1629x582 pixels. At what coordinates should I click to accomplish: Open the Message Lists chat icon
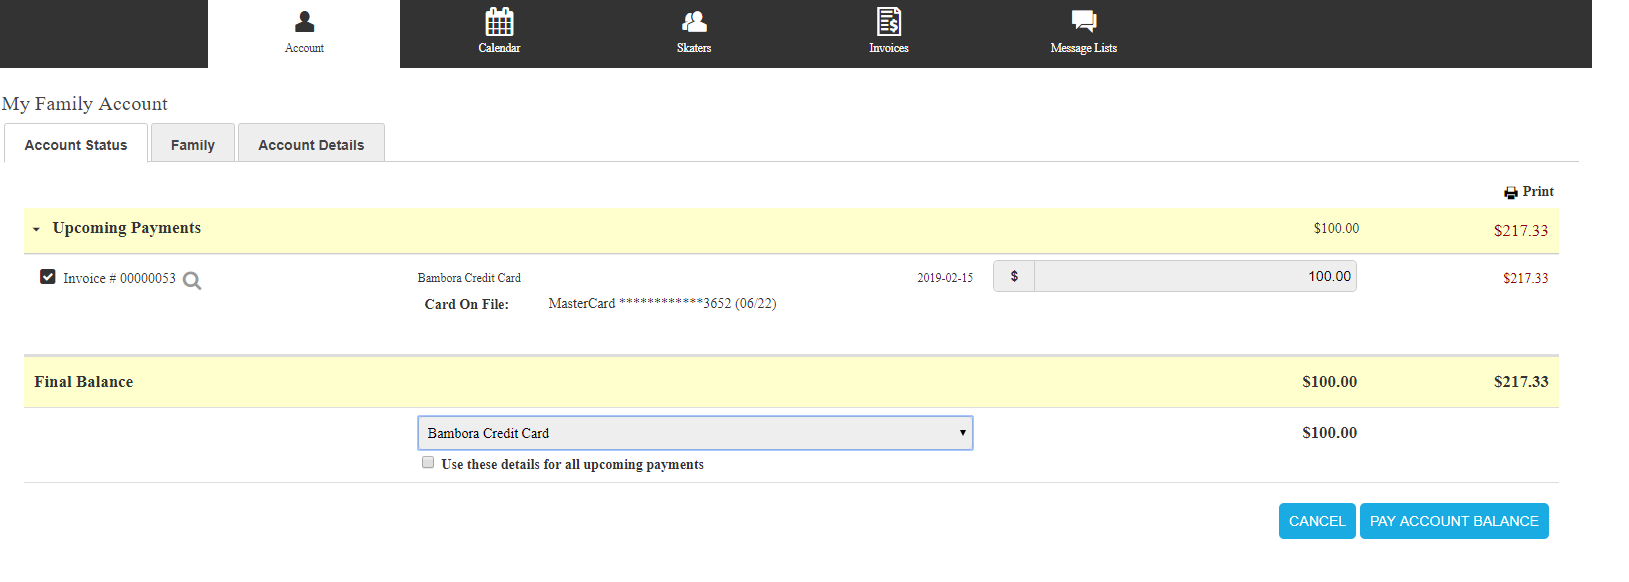1084,21
